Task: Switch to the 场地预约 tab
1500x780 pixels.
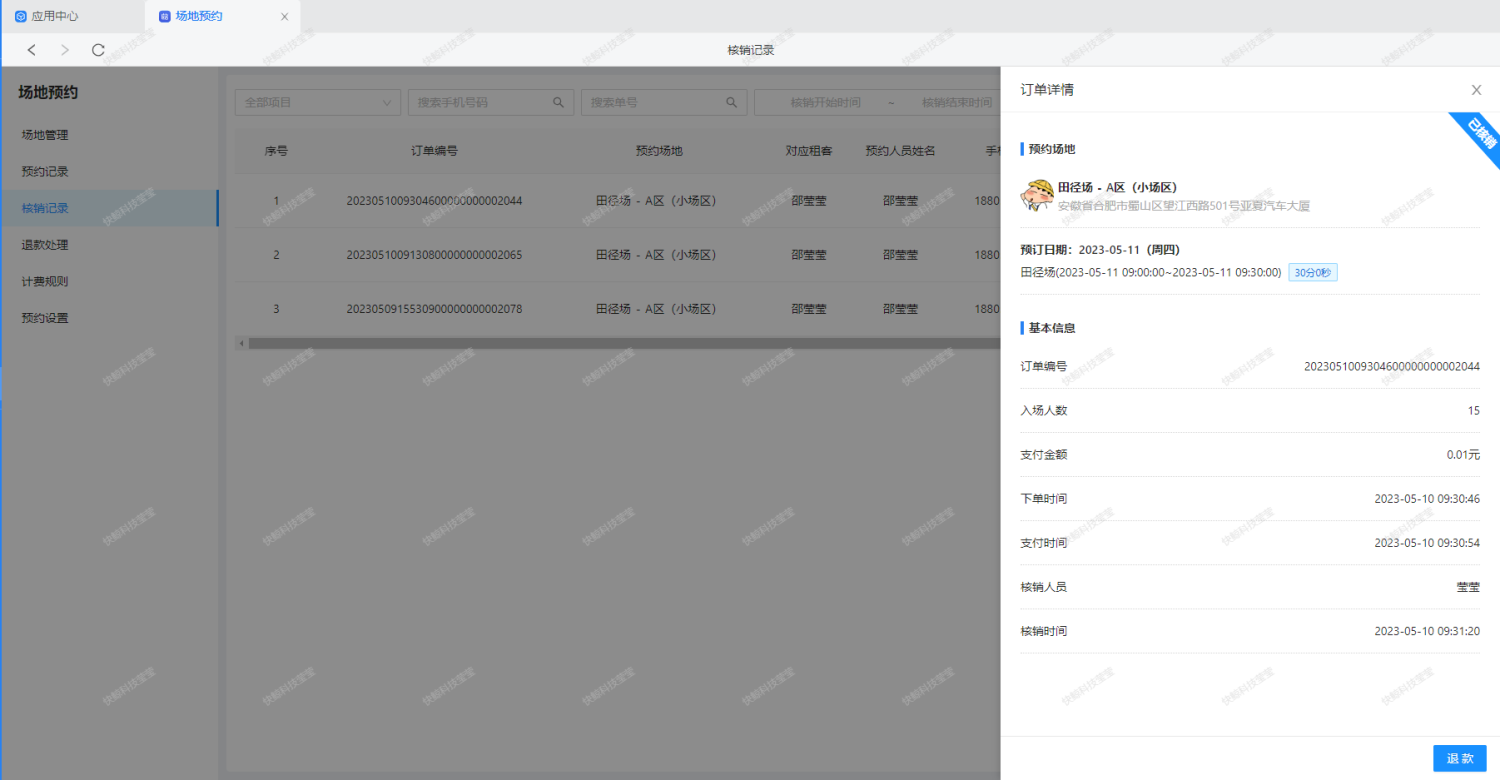Action: pyautogui.click(x=222, y=17)
